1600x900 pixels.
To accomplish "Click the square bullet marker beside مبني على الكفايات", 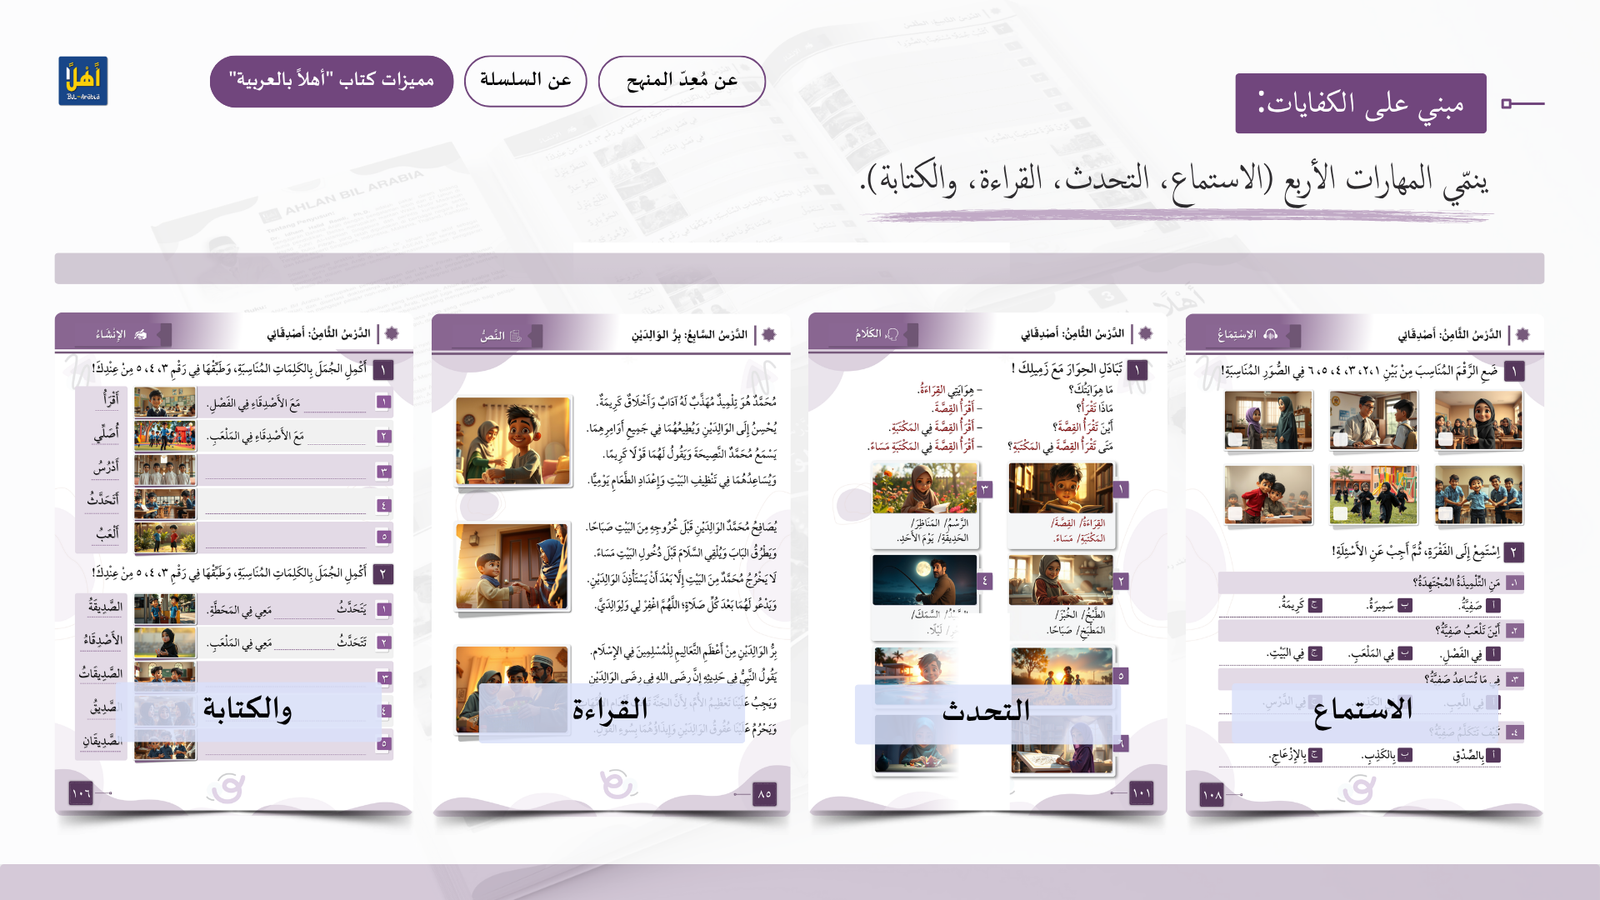I will pyautogui.click(x=1507, y=103).
